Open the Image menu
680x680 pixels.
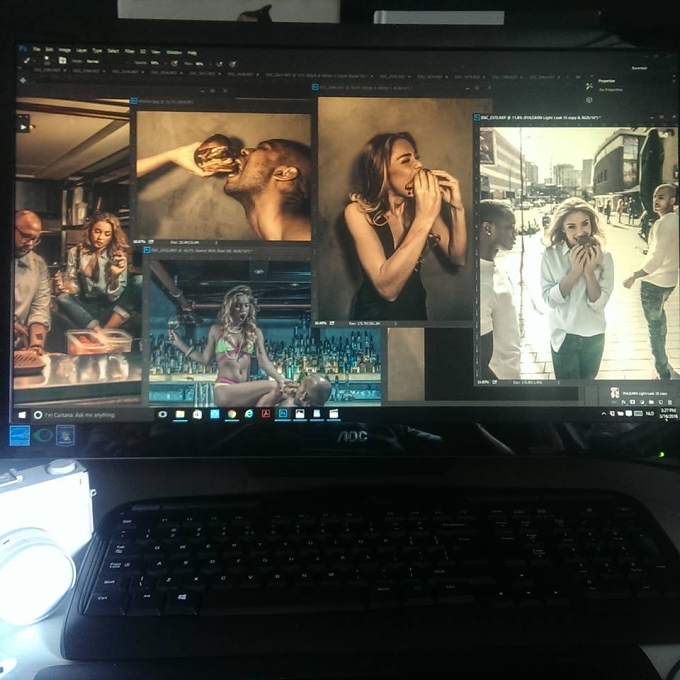coord(65,50)
